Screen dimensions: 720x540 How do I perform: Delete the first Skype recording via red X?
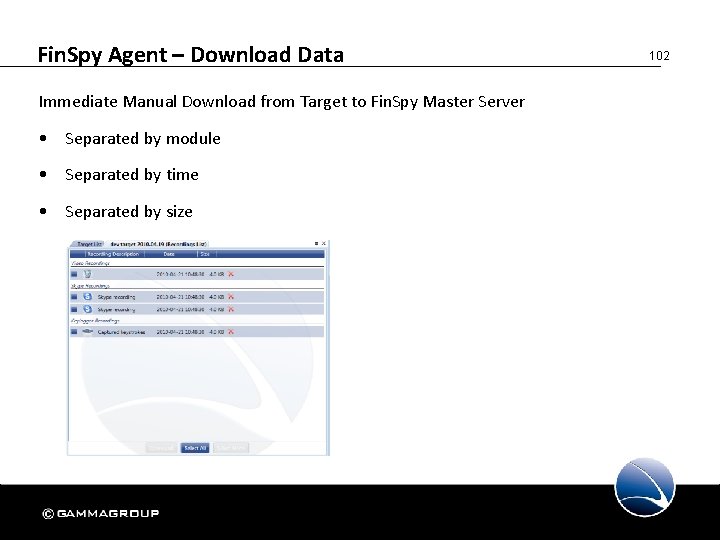click(x=231, y=297)
